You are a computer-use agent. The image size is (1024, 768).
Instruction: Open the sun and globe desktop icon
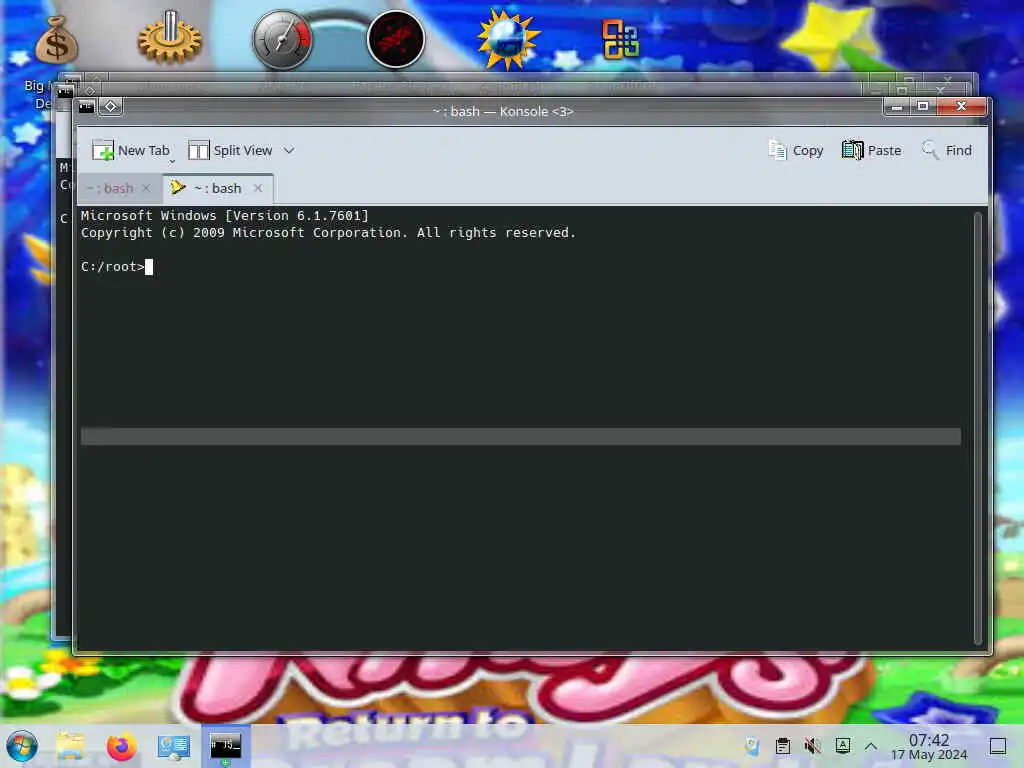[x=508, y=39]
